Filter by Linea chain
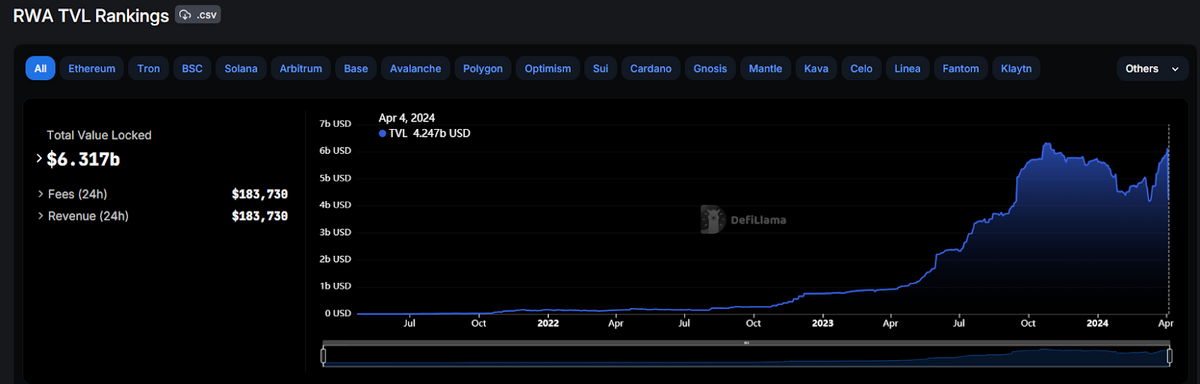This screenshot has height=384, width=1200. 908,69
